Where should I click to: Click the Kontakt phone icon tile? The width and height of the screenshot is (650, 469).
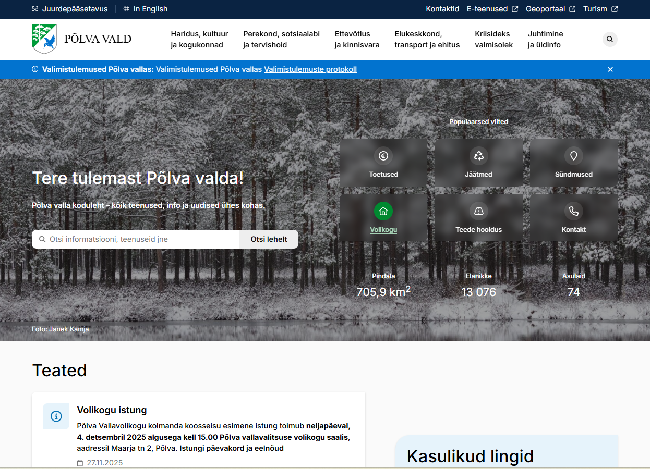573,211
